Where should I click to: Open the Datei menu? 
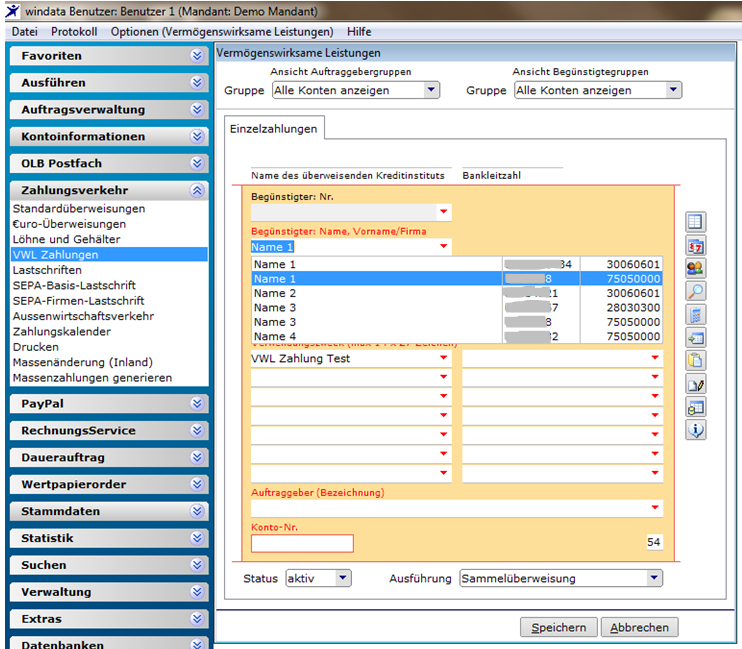point(25,32)
